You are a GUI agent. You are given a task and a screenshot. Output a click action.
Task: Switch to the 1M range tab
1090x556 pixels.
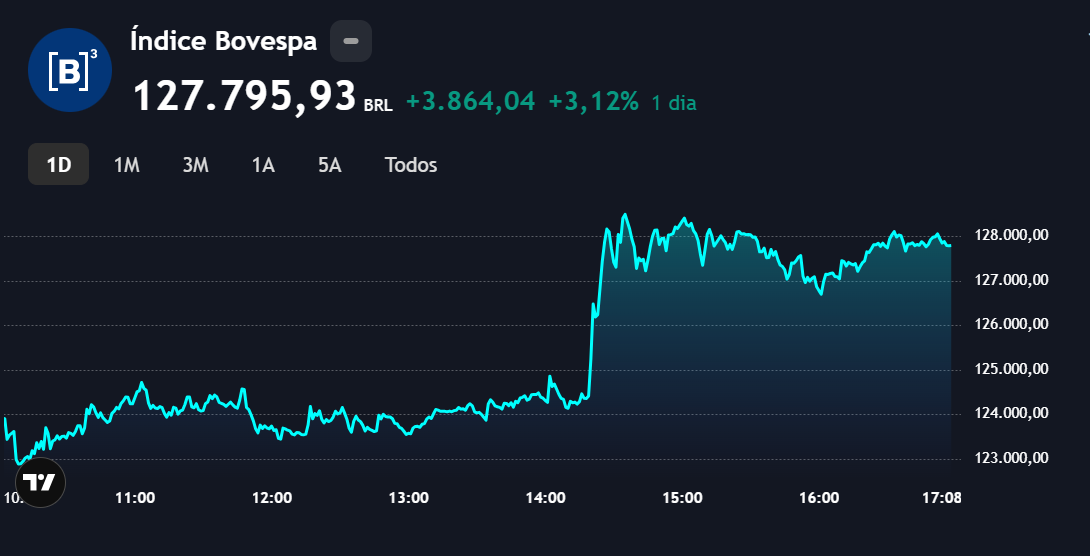tap(126, 165)
